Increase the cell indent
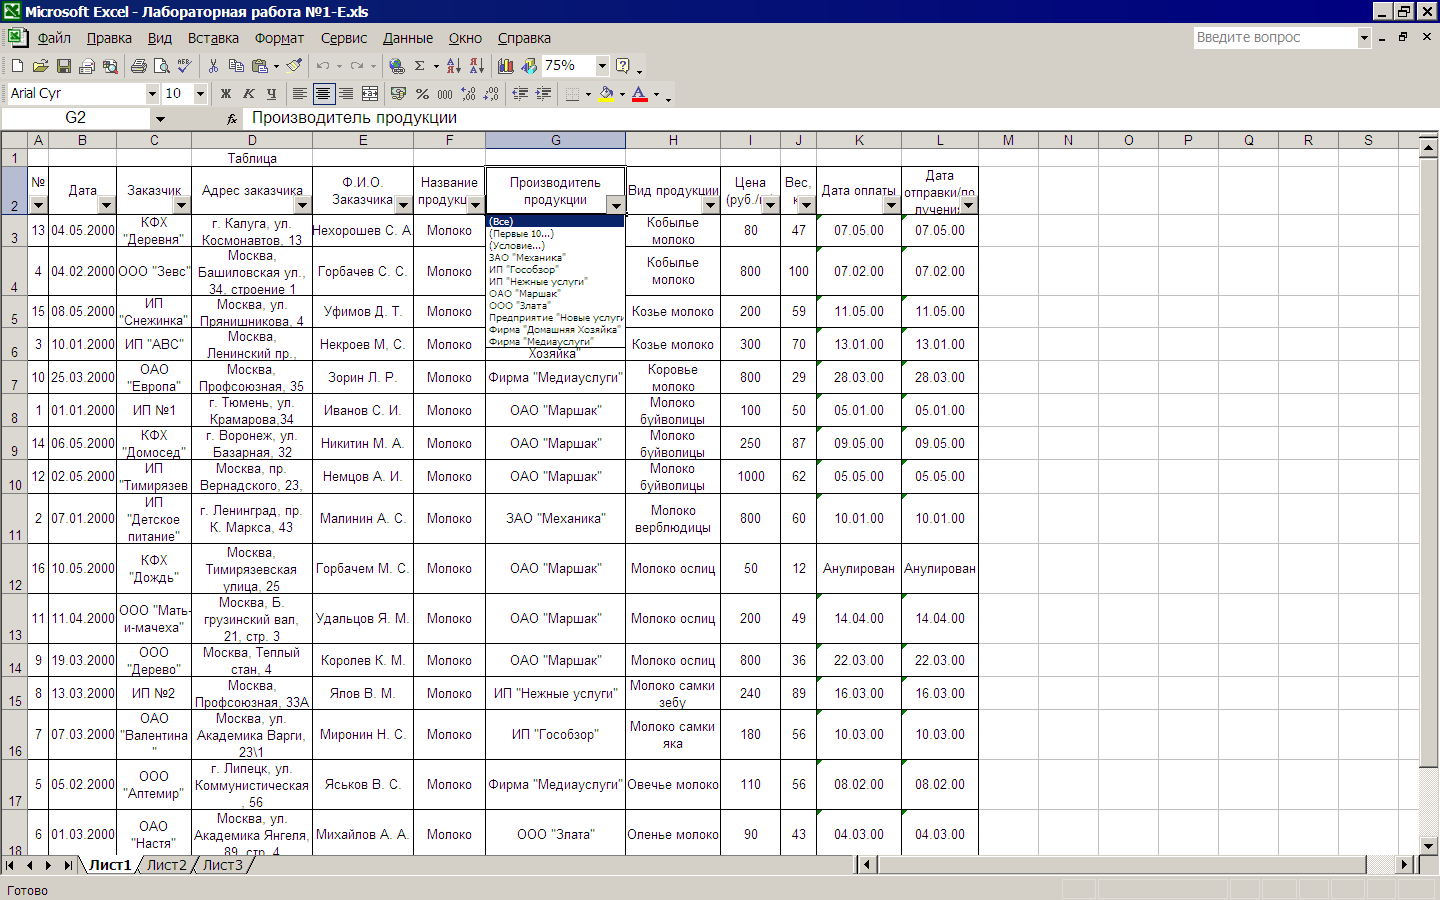The image size is (1440, 900). (x=543, y=93)
